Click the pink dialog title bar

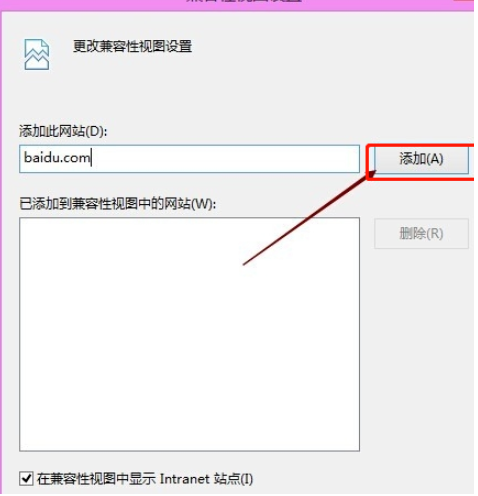point(237,4)
